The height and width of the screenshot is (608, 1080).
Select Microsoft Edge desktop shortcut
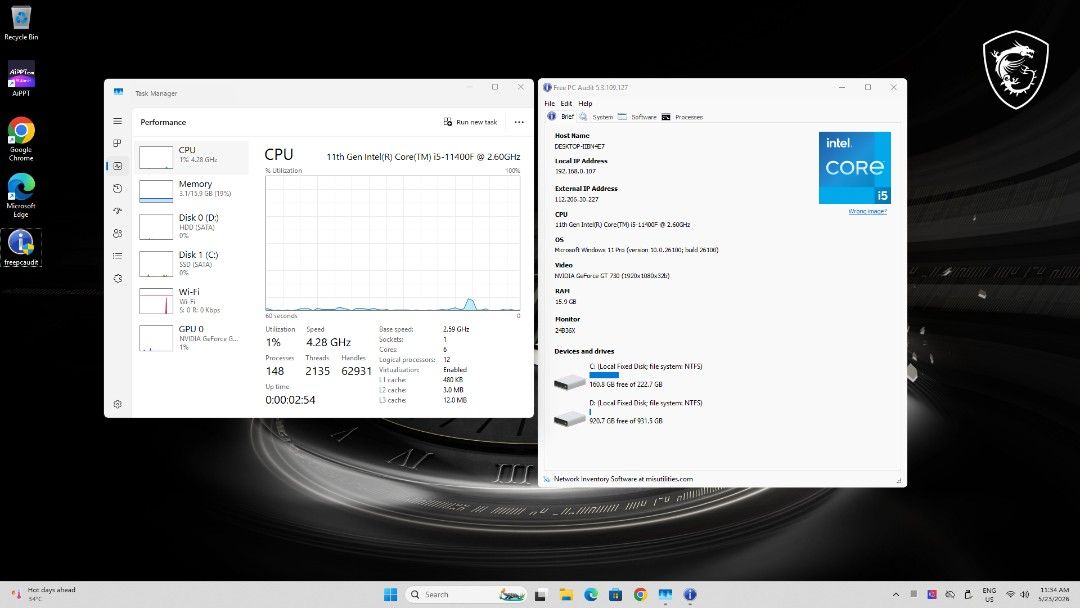click(21, 196)
